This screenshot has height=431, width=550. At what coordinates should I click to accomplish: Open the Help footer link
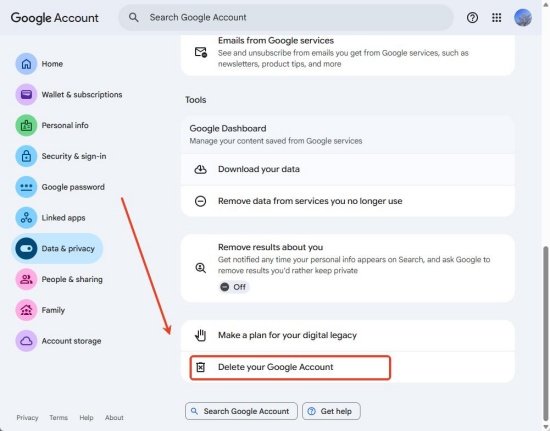(86, 418)
